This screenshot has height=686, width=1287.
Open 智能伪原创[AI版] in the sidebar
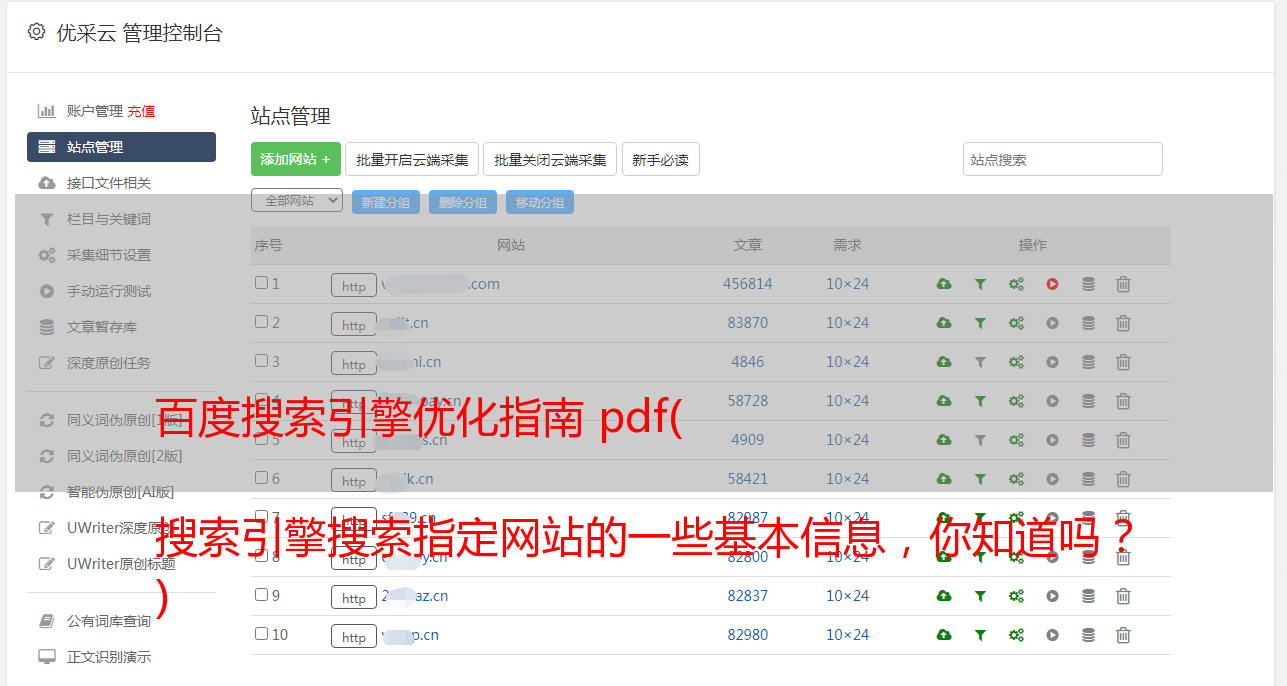[x=121, y=492]
